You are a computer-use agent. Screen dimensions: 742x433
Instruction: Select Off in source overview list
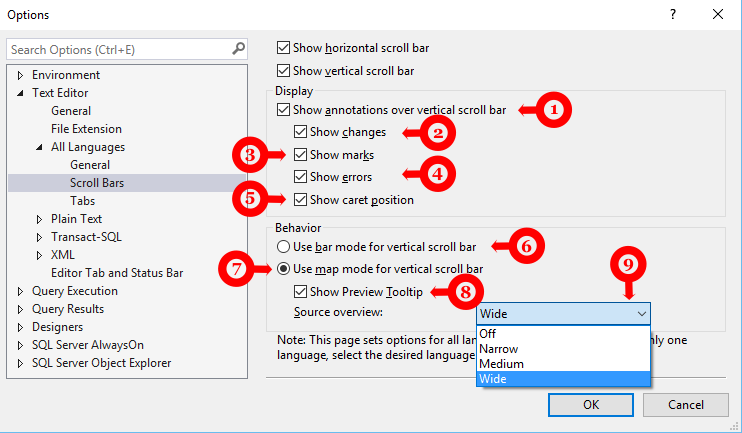click(x=489, y=333)
